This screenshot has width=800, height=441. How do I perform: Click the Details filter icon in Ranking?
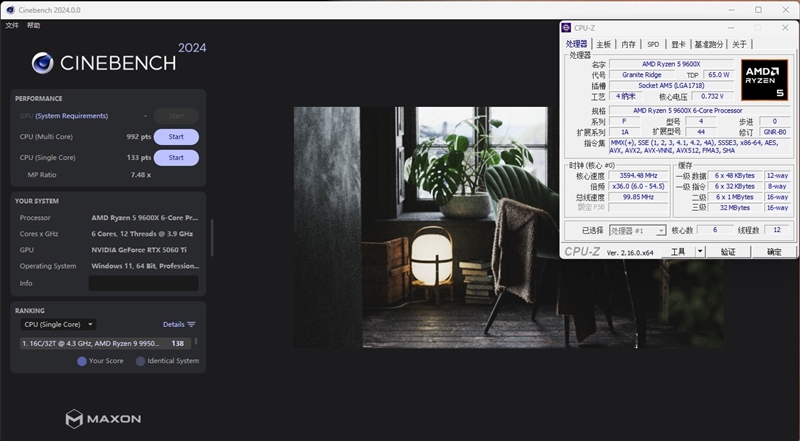(191, 324)
